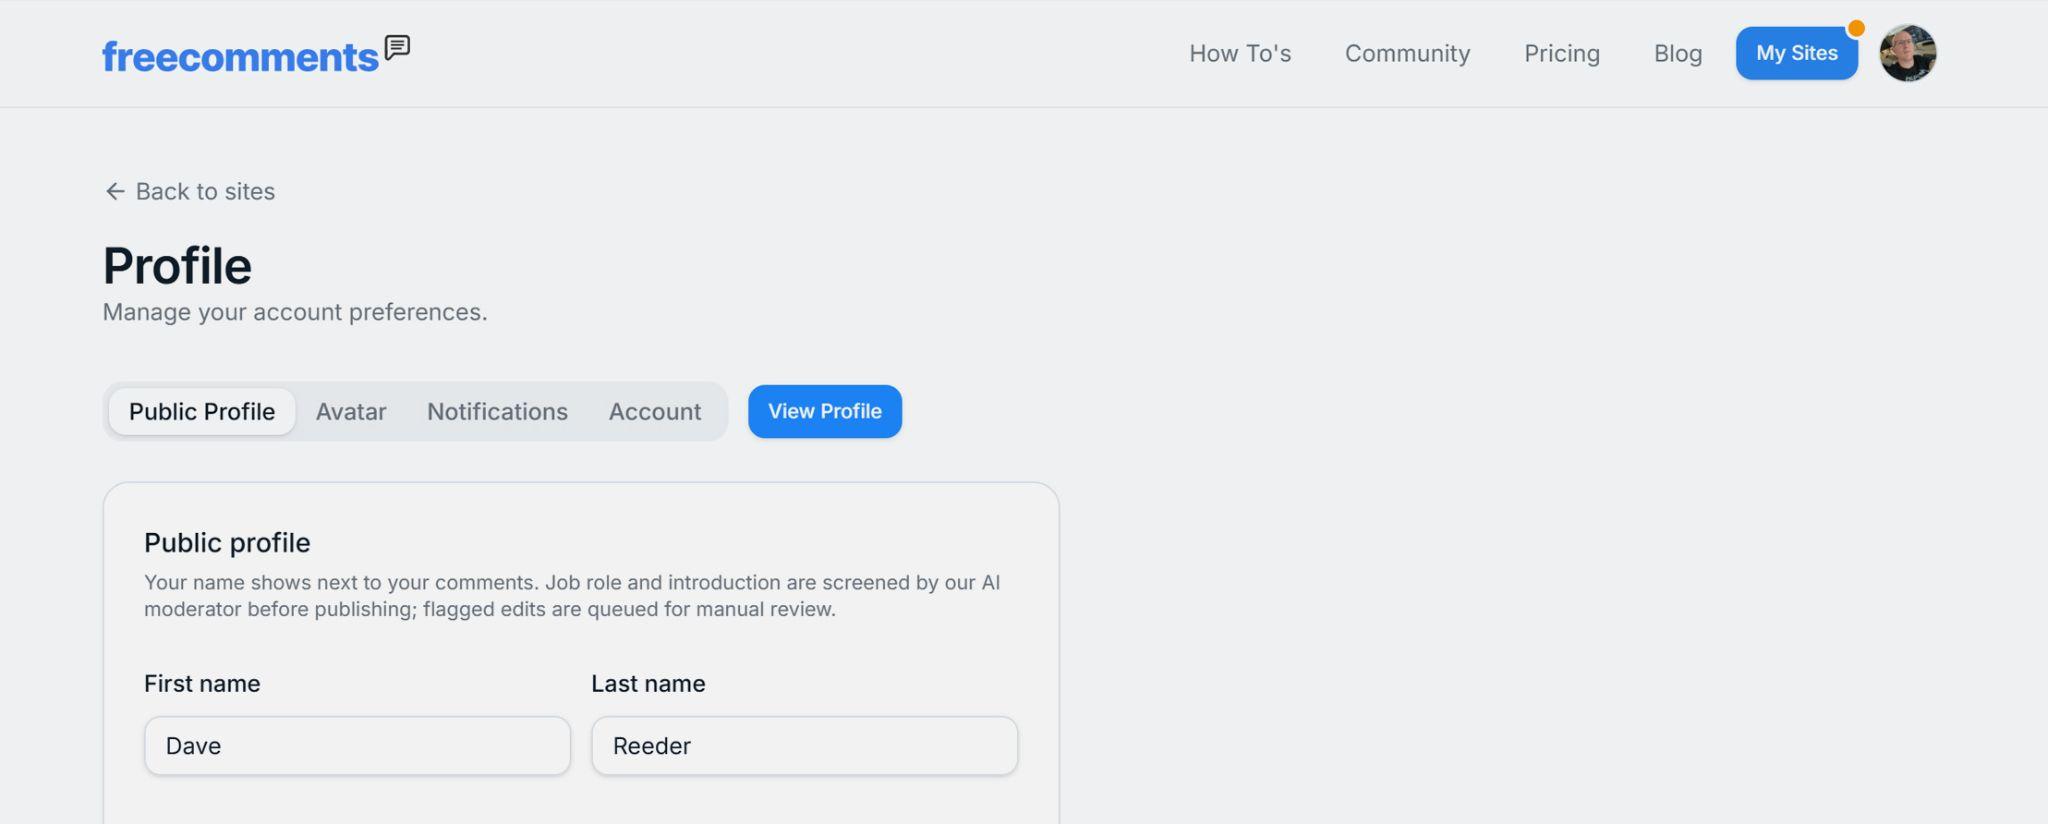Open the Account tab
2048x824 pixels.
click(x=655, y=411)
